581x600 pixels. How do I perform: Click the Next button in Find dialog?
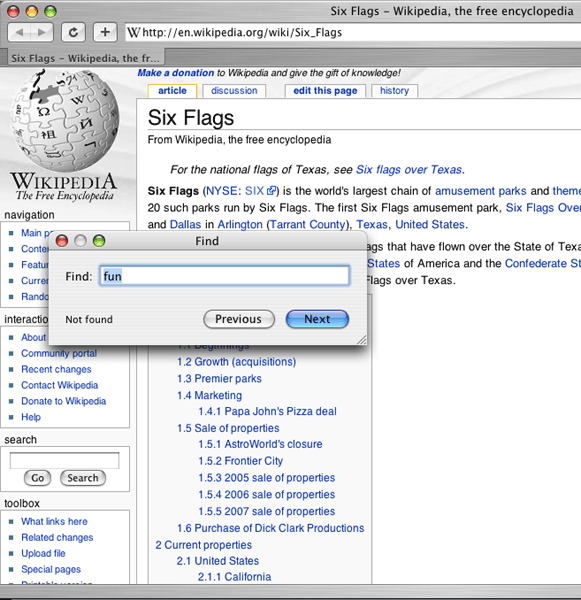click(317, 319)
